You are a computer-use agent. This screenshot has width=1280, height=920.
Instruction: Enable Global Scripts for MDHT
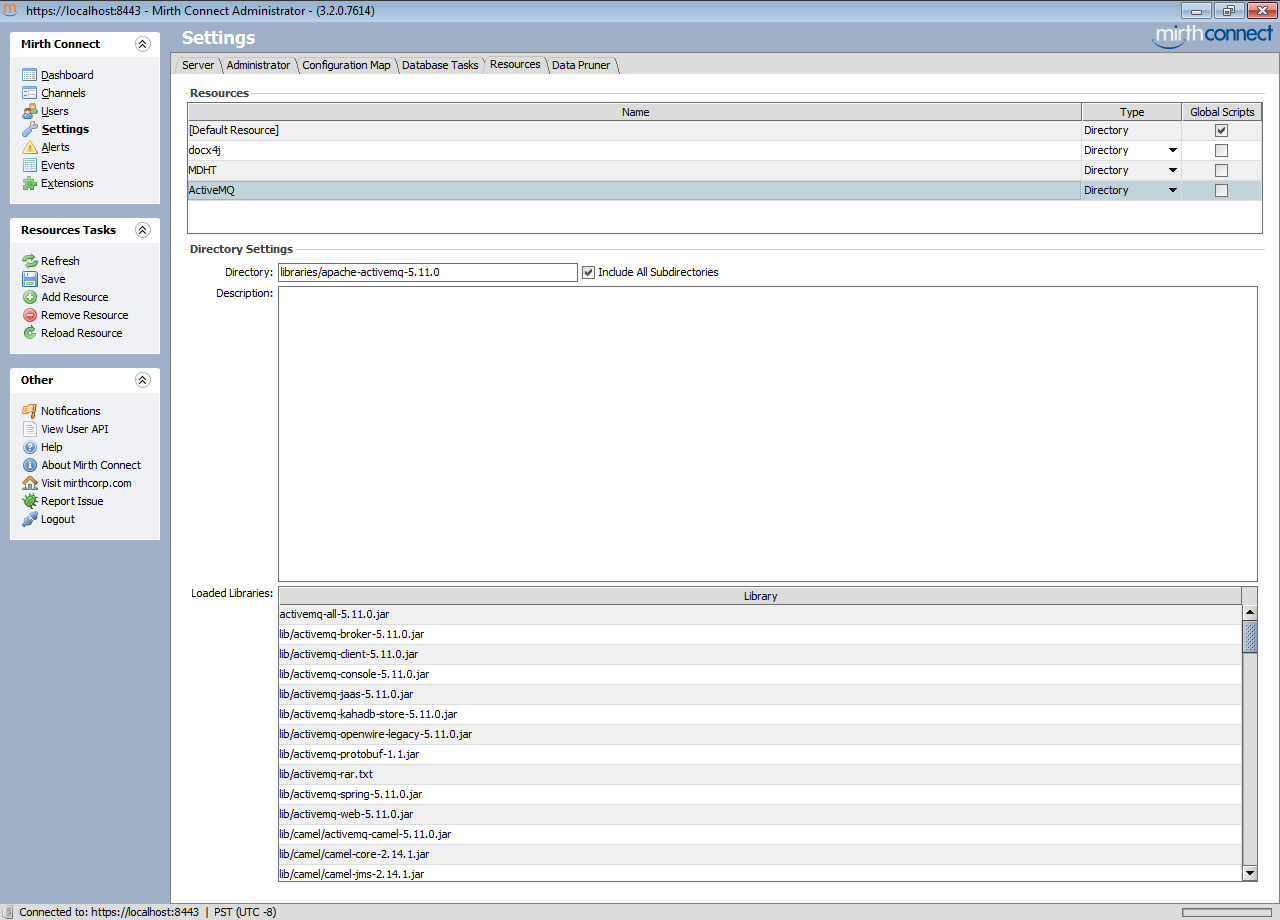(x=1221, y=170)
